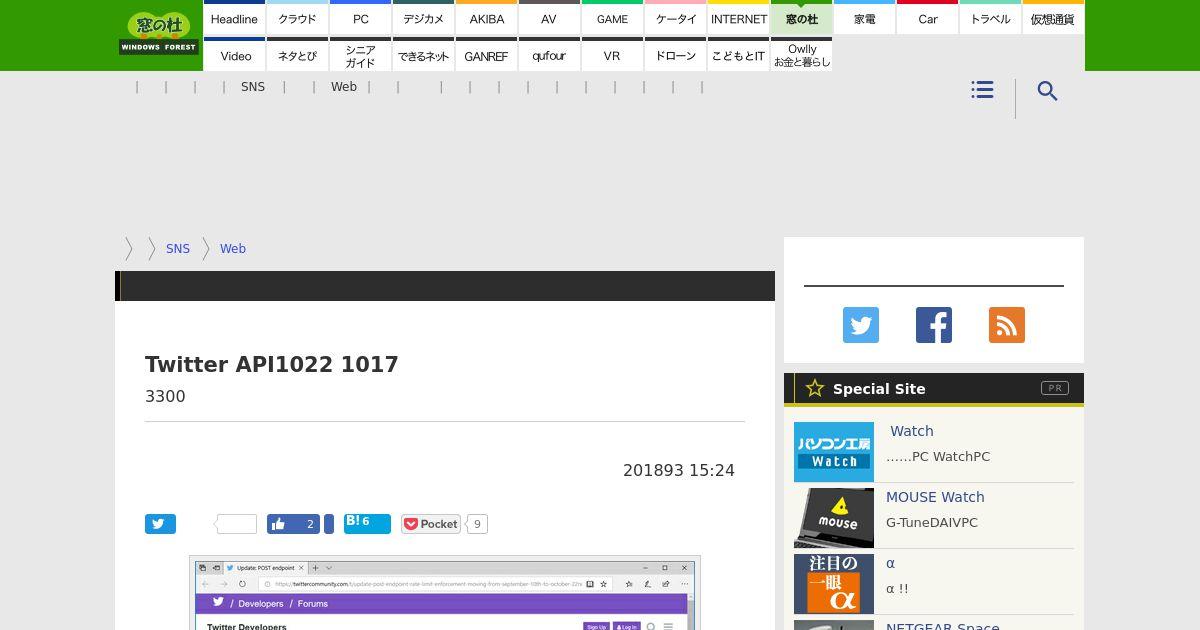Viewport: 1200px width, 630px height.
Task: Go to the ネタとぴ tab
Action: (297, 56)
